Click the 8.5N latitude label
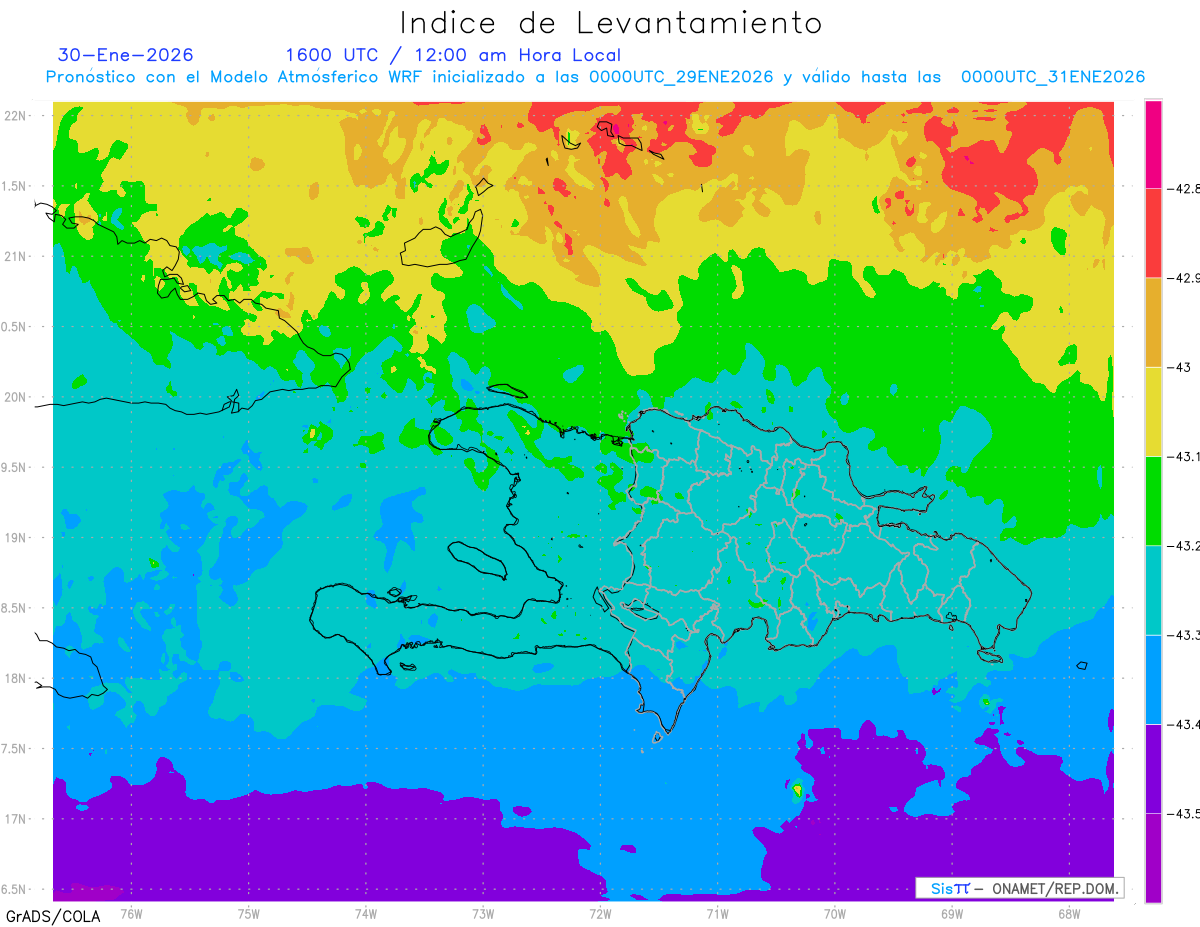Viewport: 1200px width, 927px height. 15,608
